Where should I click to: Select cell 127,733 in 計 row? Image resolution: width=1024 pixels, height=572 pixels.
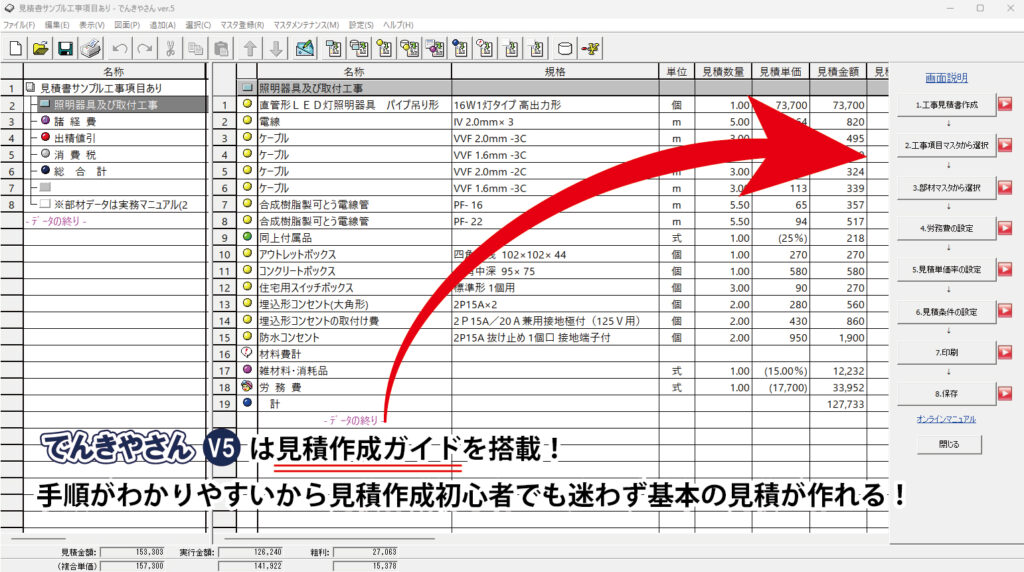[x=838, y=404]
